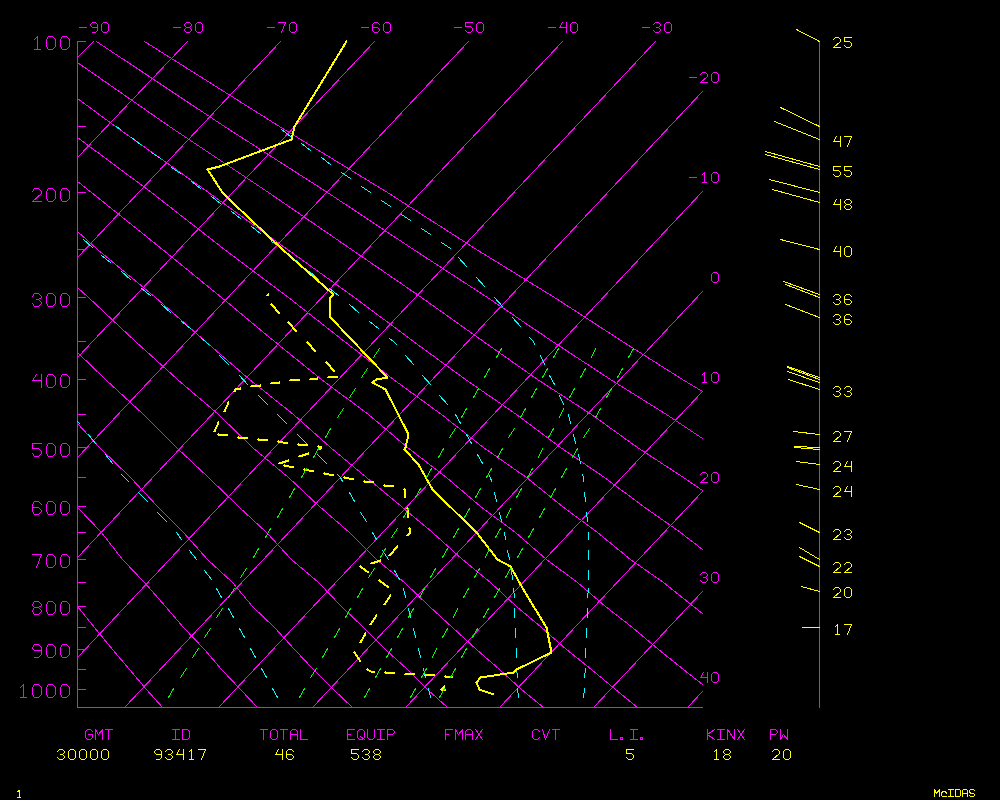Click the -90 temperature label at top

pos(92,28)
